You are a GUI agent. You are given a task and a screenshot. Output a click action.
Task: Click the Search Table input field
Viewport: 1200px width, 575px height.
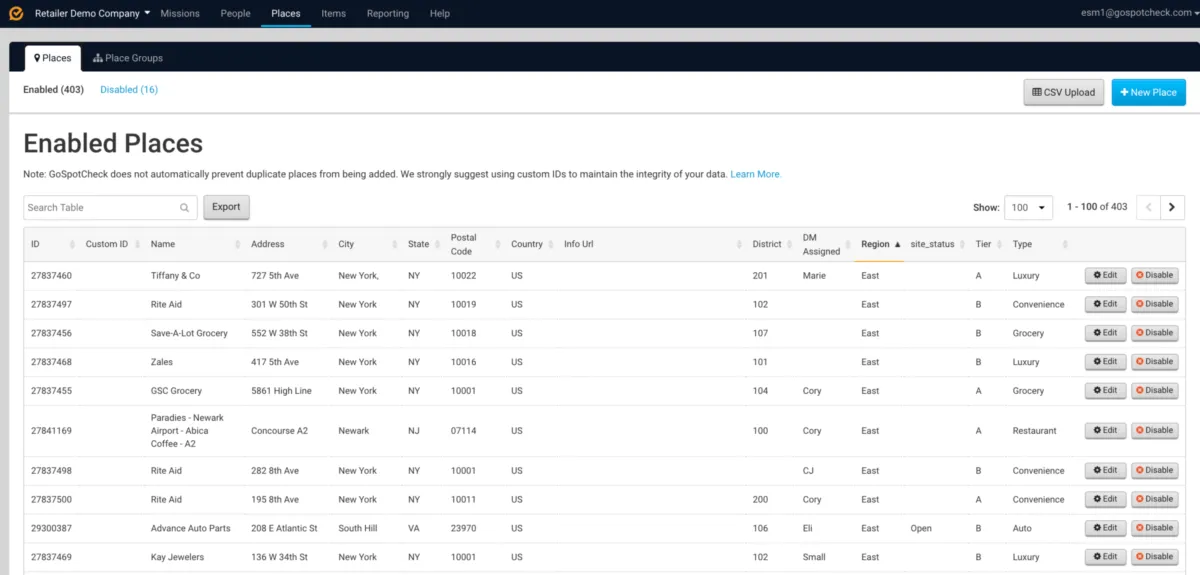[100, 208]
